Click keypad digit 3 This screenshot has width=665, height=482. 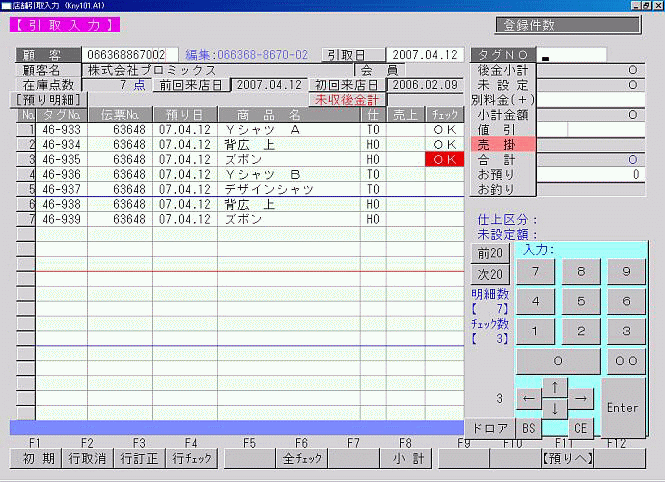tap(626, 331)
